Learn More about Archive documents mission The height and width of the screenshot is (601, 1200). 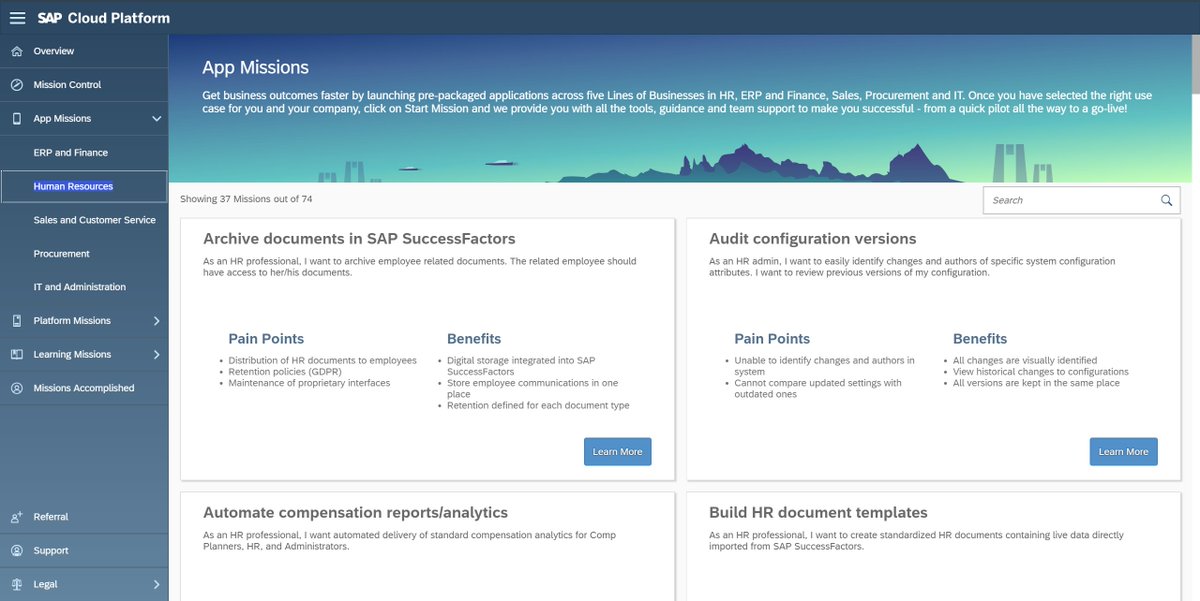pos(617,452)
